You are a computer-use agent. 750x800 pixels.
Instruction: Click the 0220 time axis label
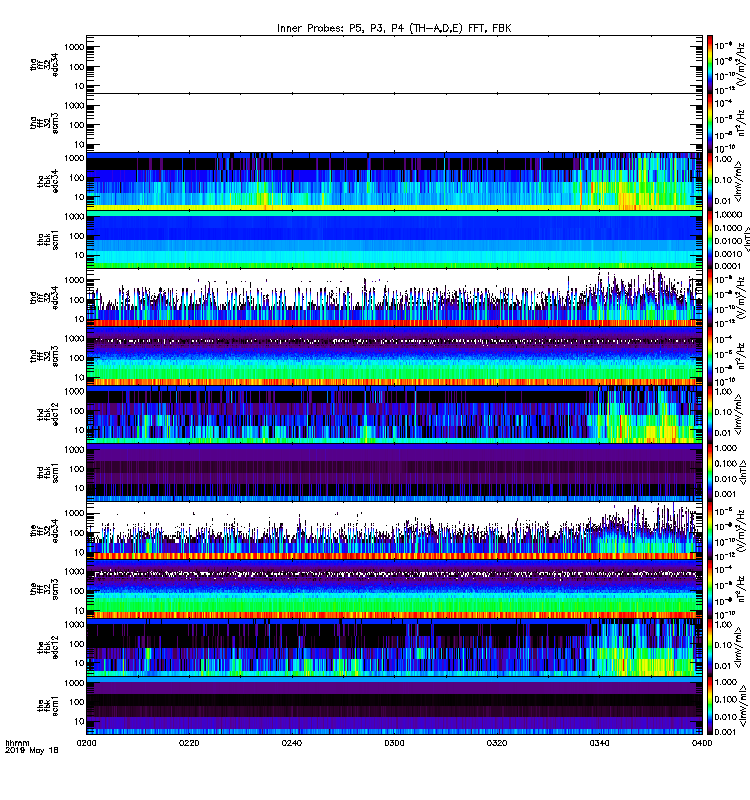pos(189,743)
